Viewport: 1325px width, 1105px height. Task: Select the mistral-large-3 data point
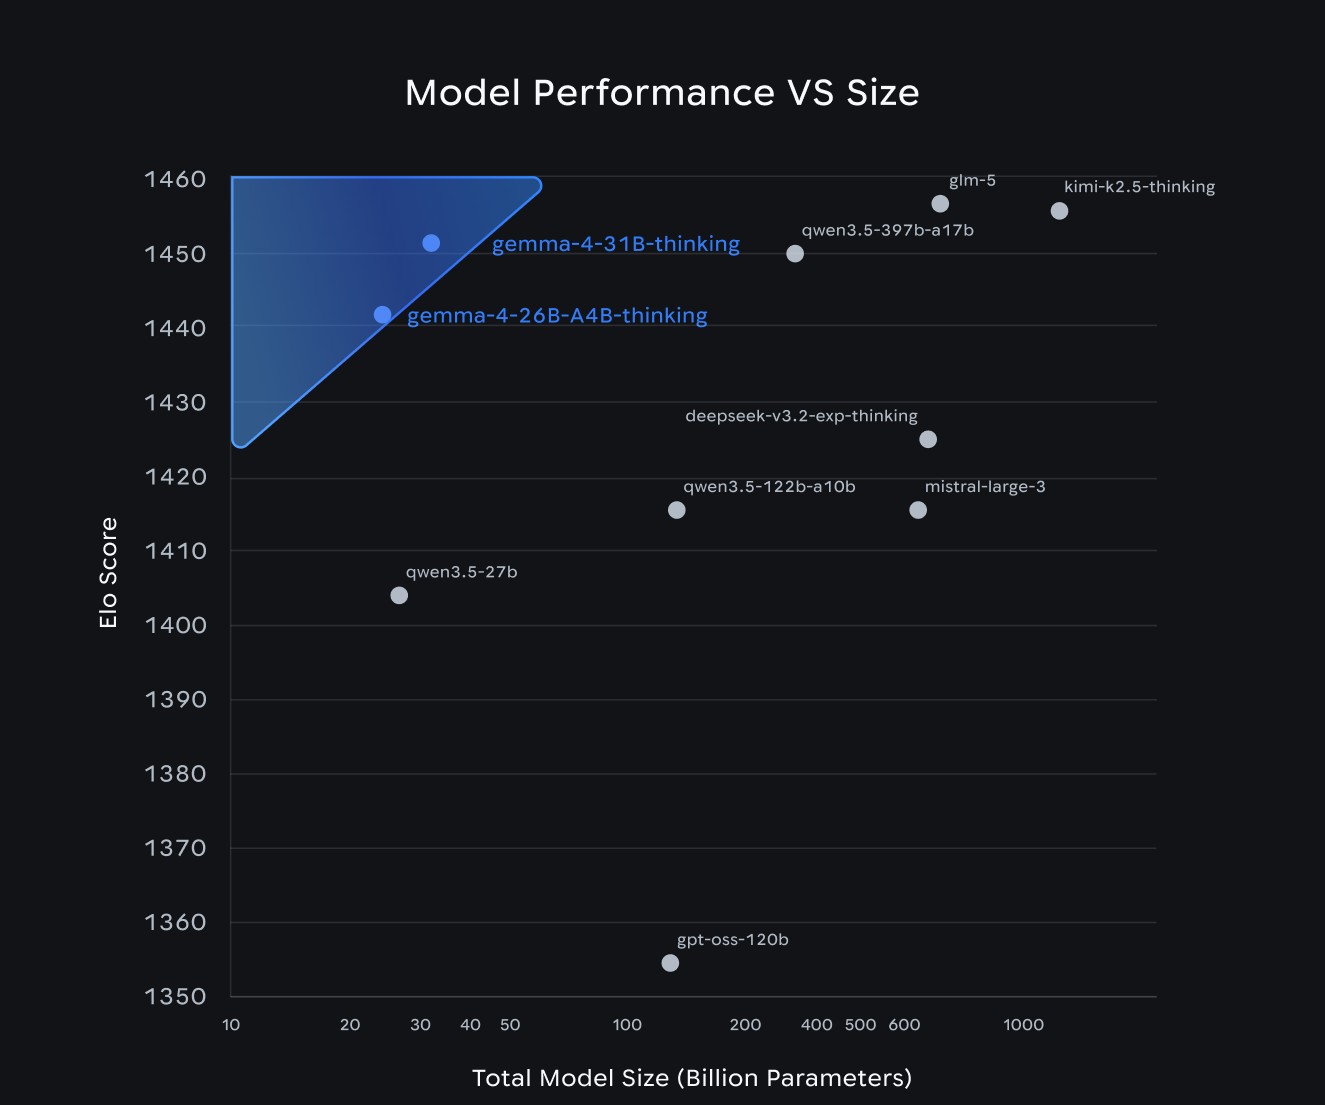[918, 510]
